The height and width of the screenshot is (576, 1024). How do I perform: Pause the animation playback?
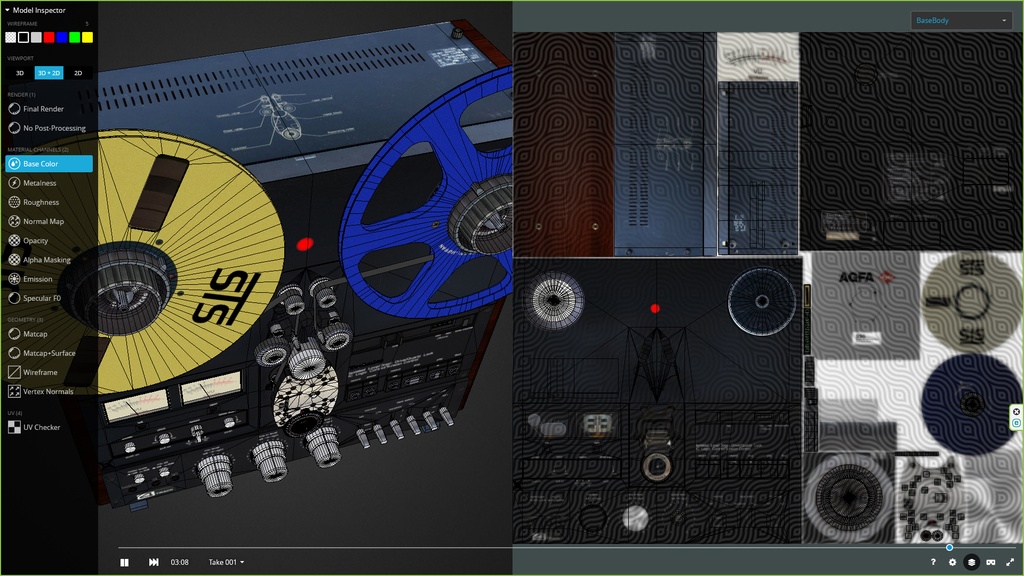pyautogui.click(x=125, y=562)
